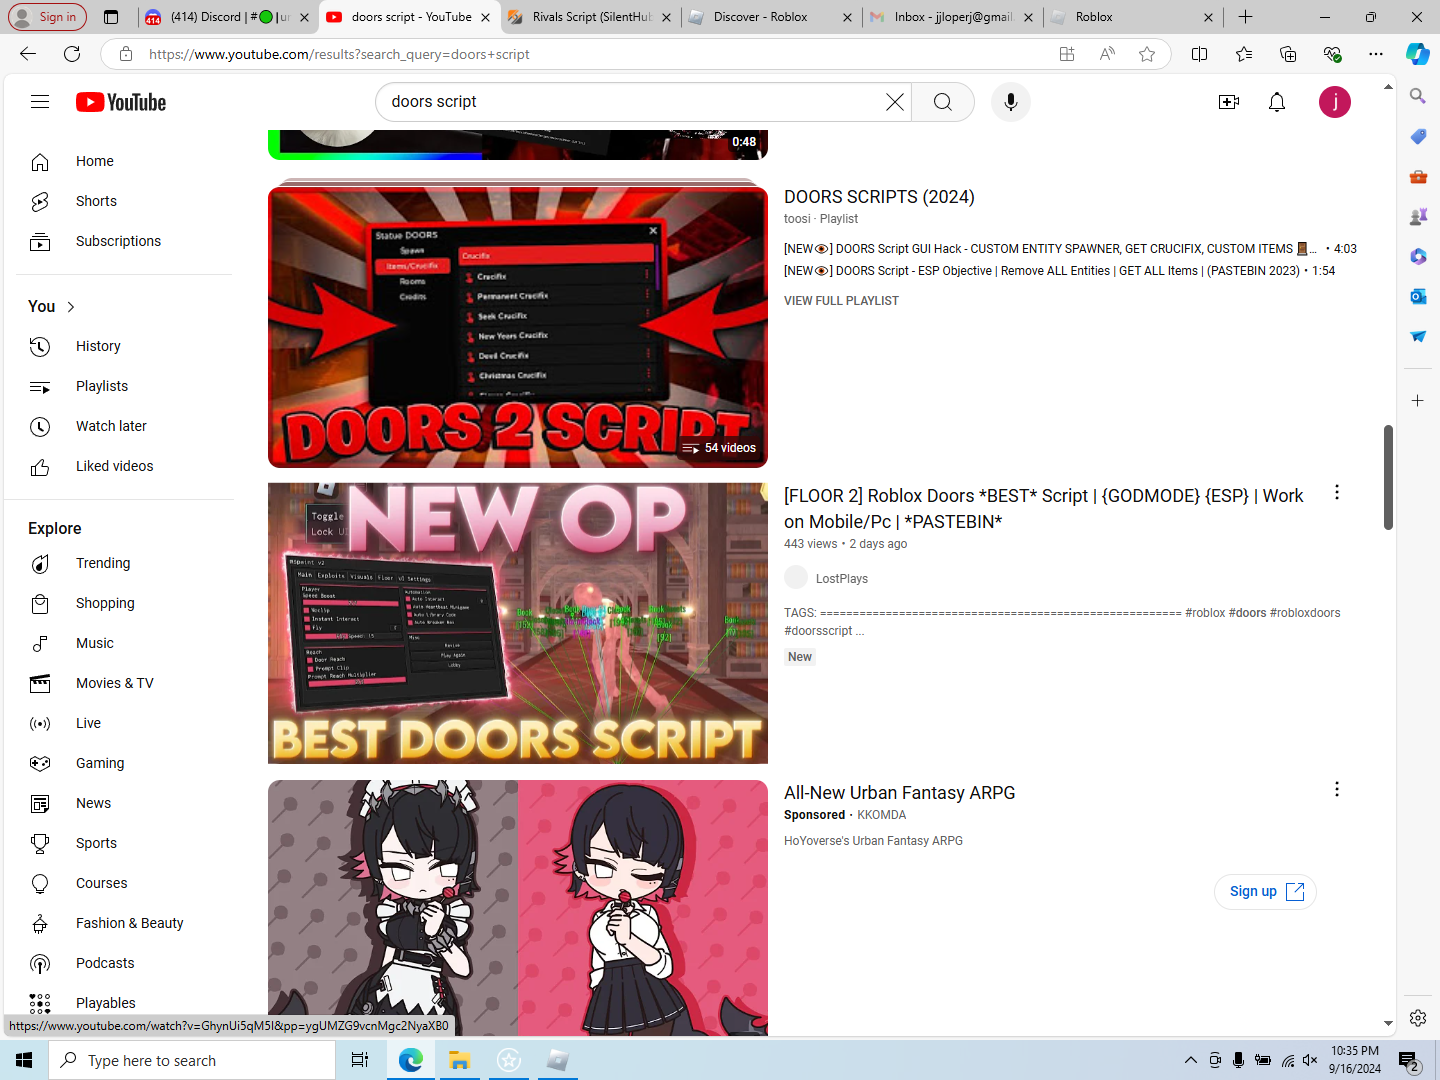This screenshot has width=1440, height=1080.
Task: Open Task View on the taskbar
Action: coord(360,1060)
